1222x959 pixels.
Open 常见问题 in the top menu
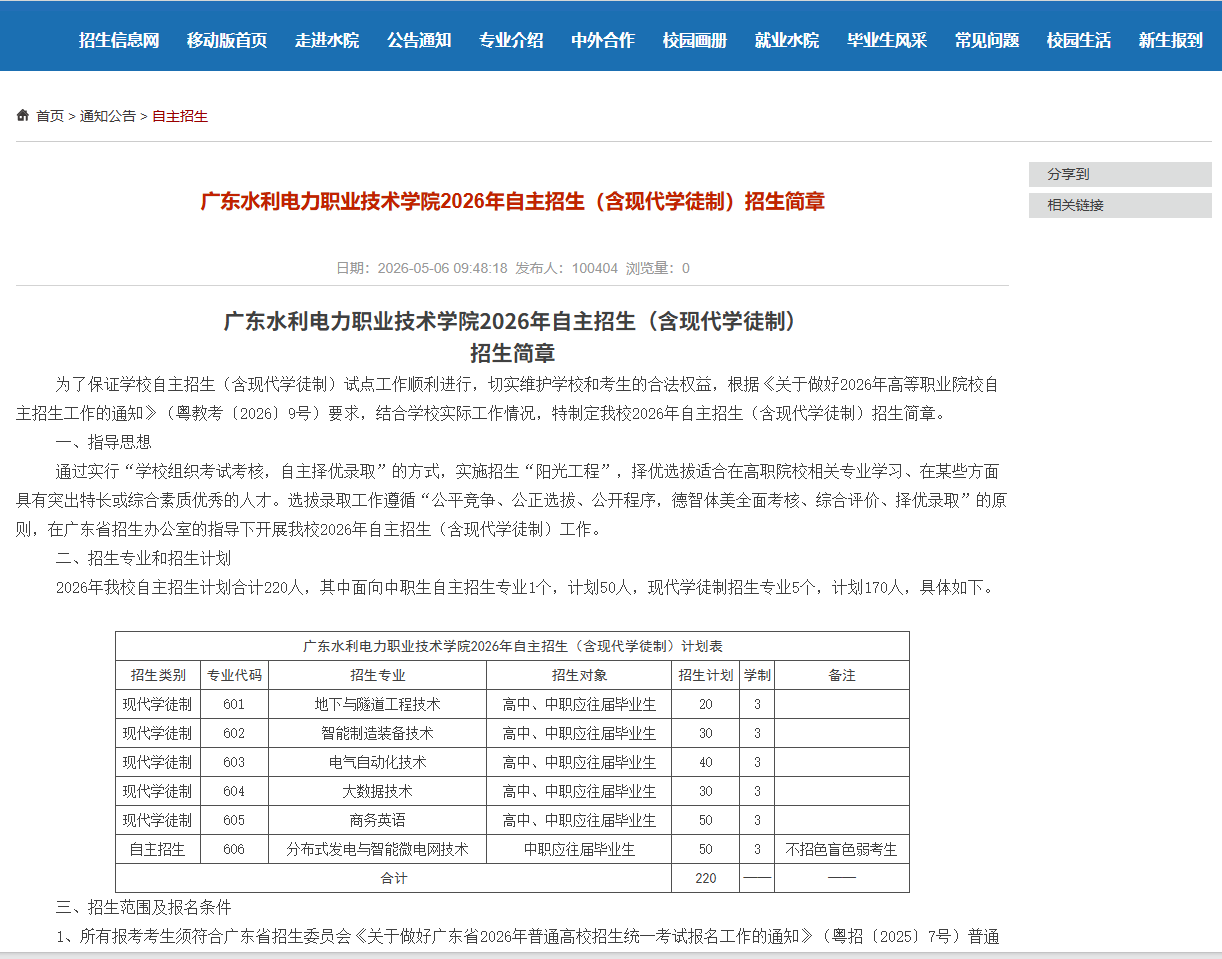click(x=987, y=41)
